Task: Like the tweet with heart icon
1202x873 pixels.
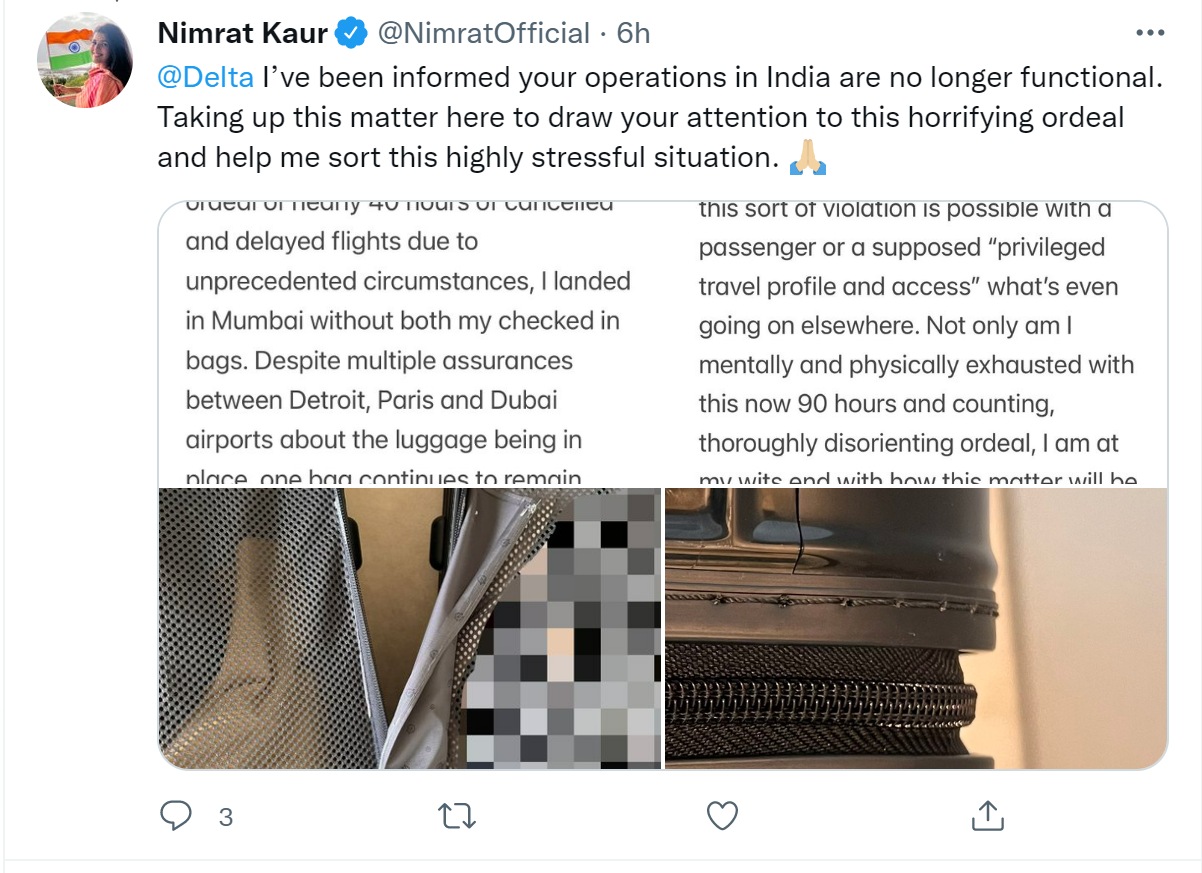Action: [x=722, y=816]
